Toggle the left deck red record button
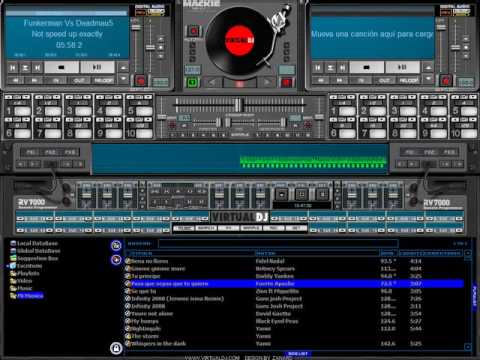The image size is (480, 360). (141, 81)
